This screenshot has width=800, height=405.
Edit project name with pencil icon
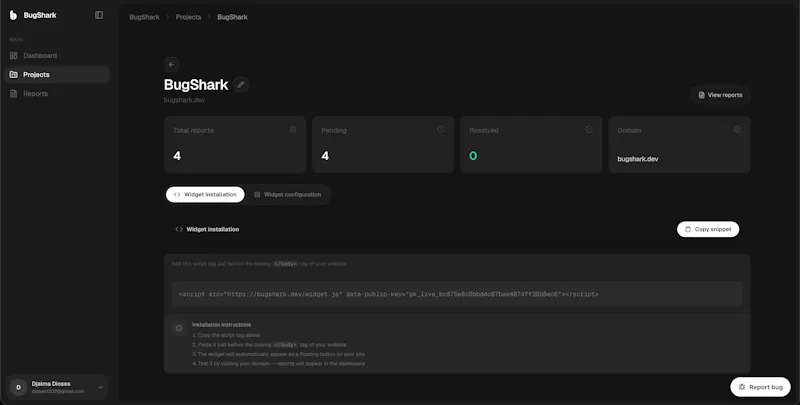[x=241, y=85]
